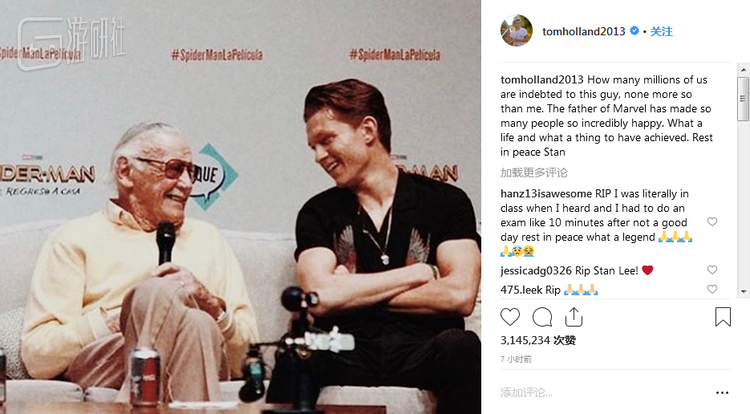
Task: Like hanz13isawesome's comment
Action: tap(712, 222)
